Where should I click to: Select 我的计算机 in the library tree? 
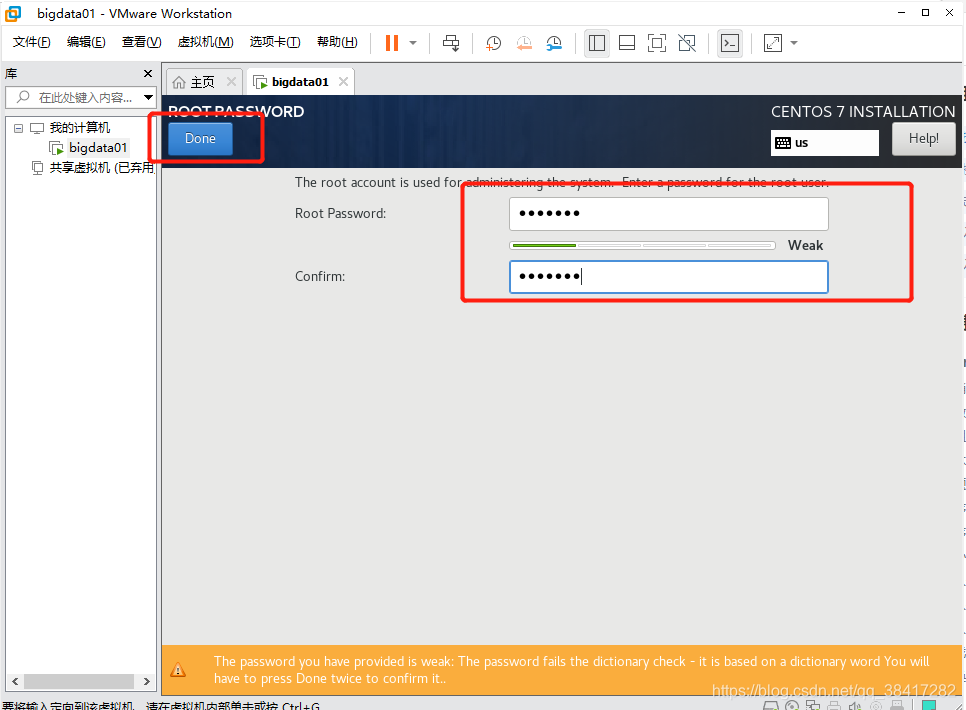[79, 128]
